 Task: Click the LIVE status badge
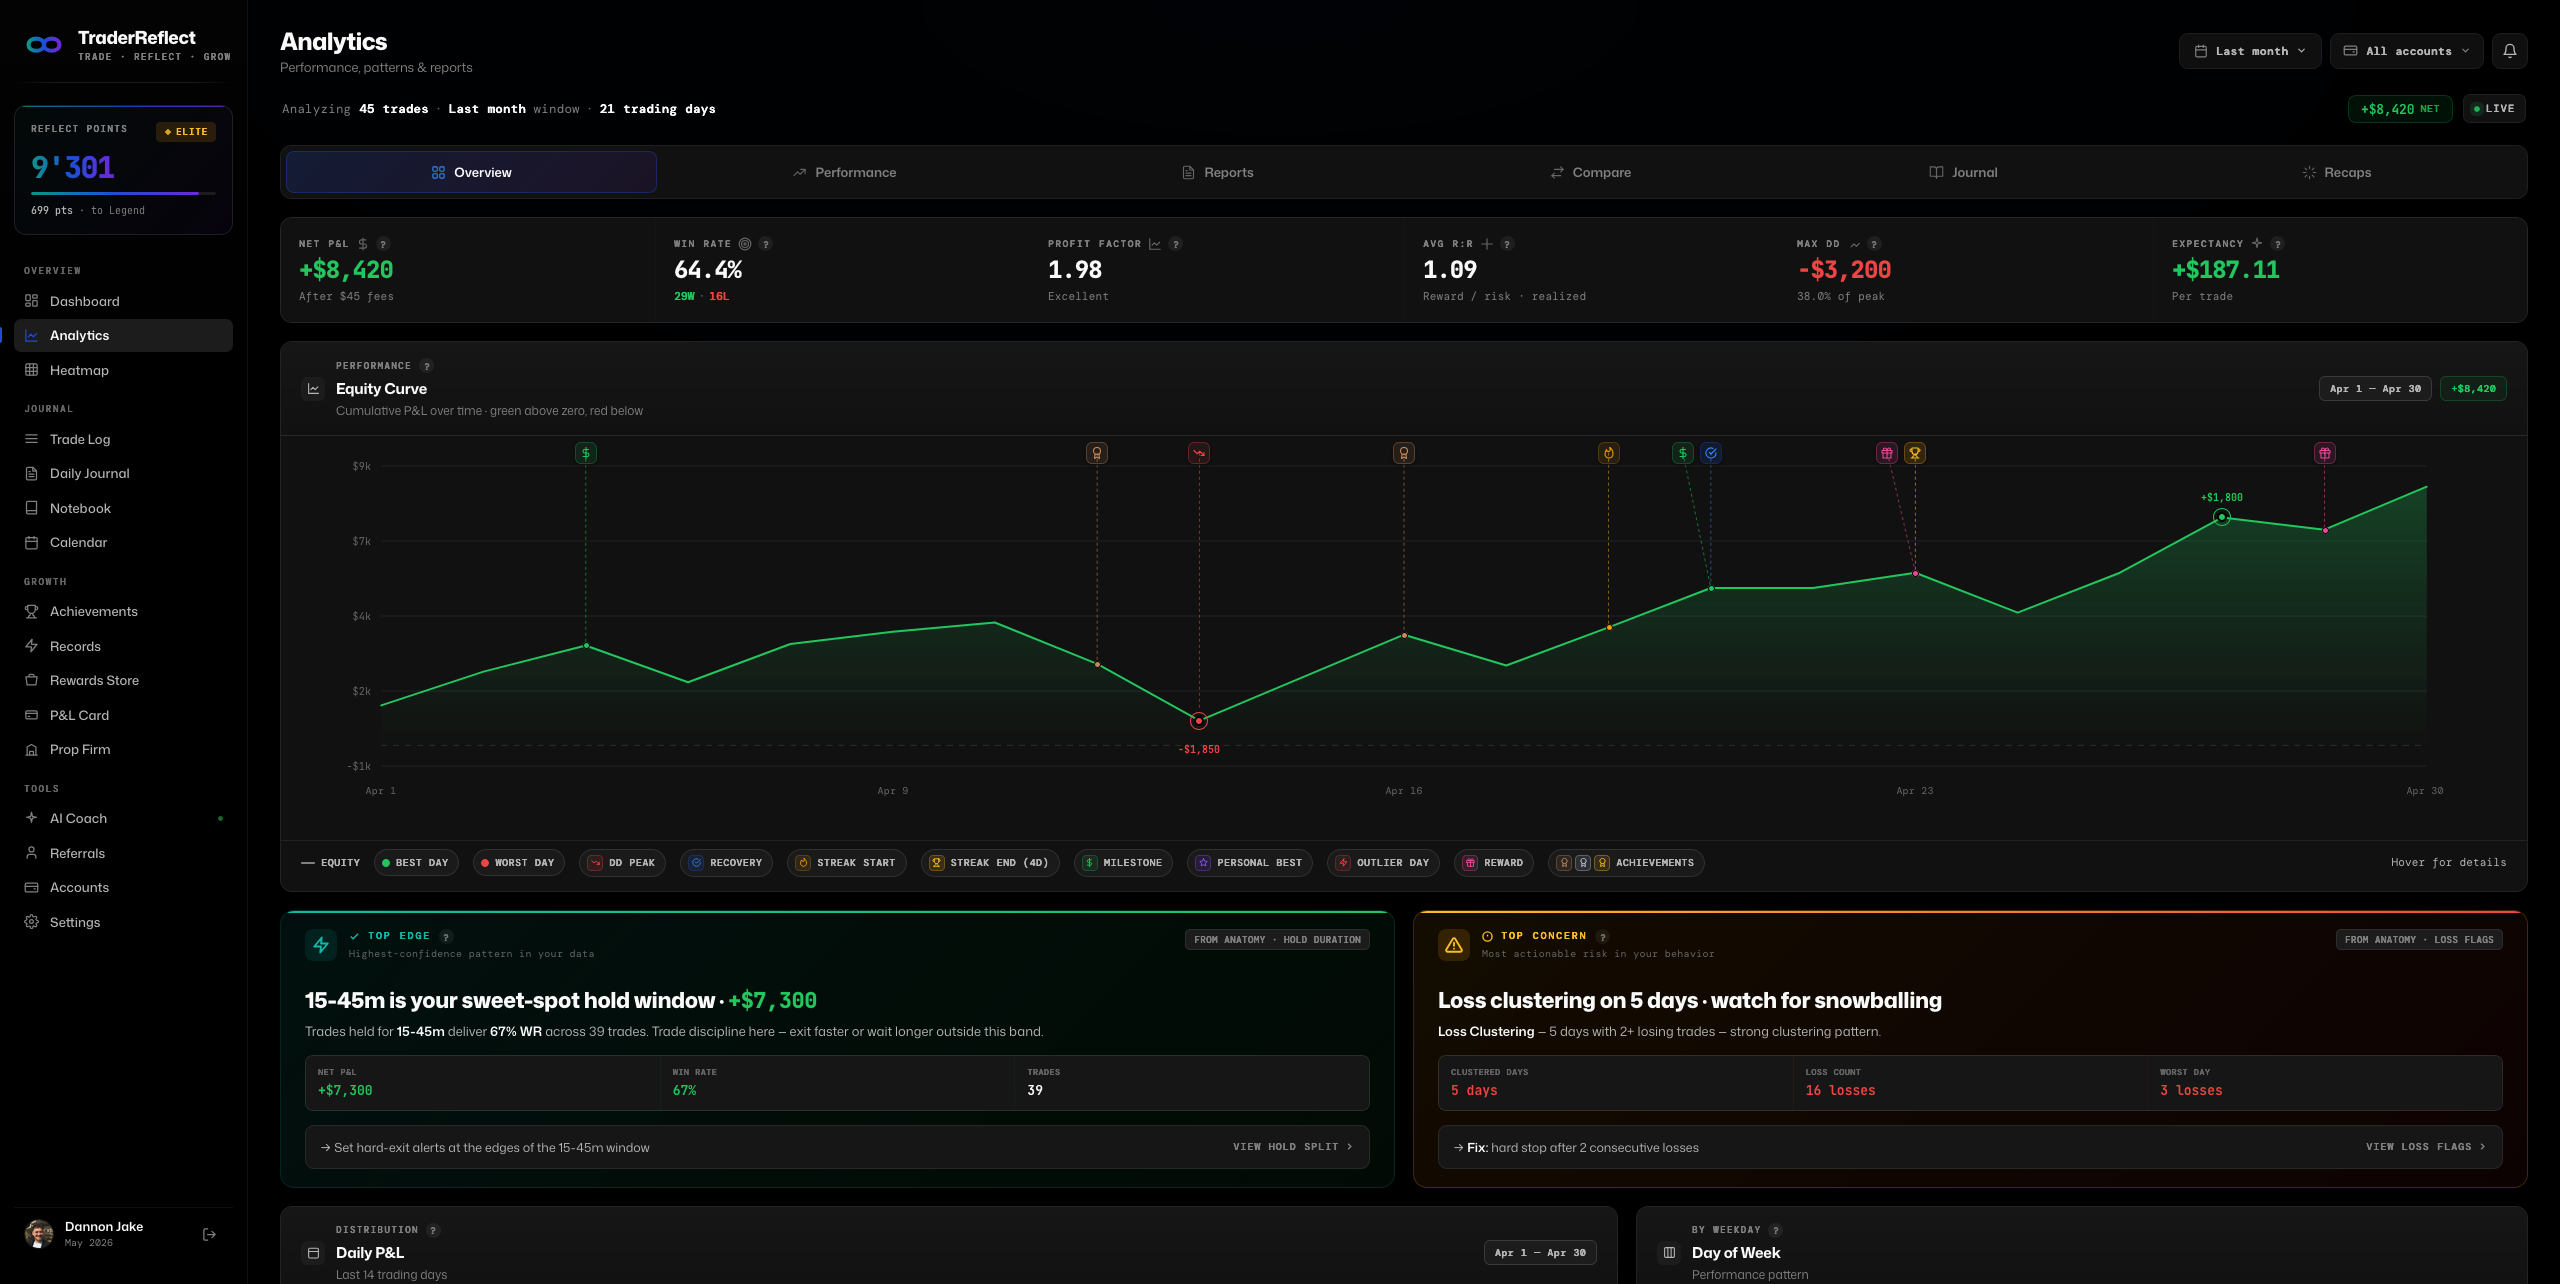[2494, 109]
